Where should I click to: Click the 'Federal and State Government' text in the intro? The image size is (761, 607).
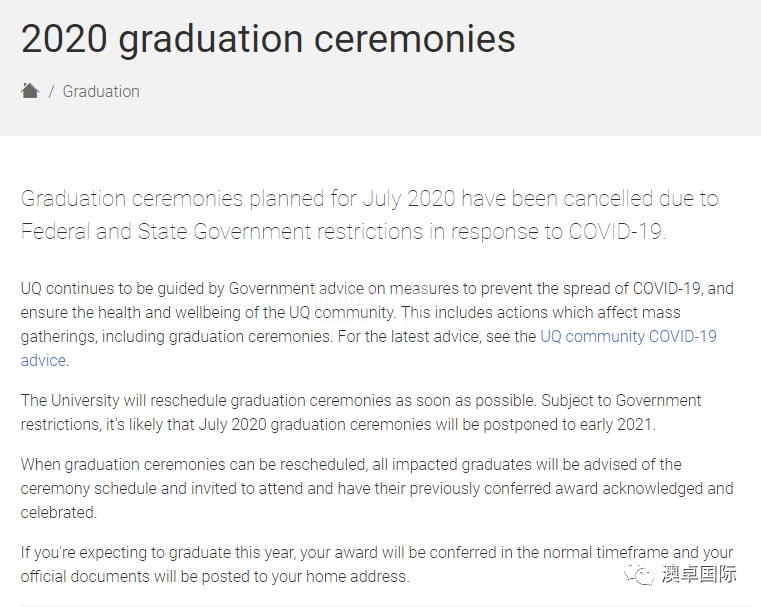tap(166, 231)
